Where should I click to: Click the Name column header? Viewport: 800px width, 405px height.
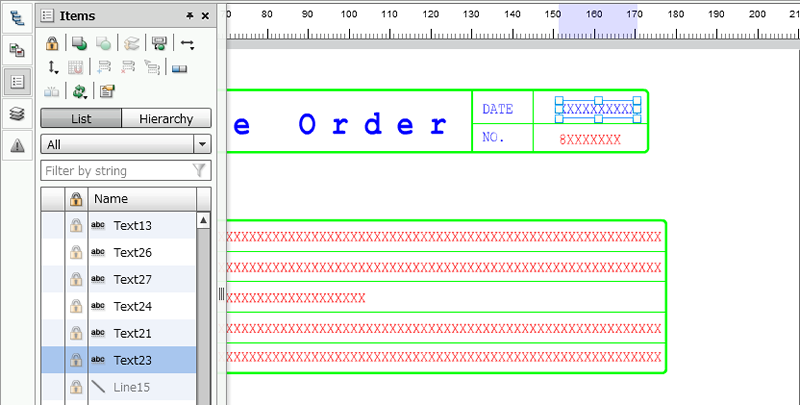[x=142, y=198]
